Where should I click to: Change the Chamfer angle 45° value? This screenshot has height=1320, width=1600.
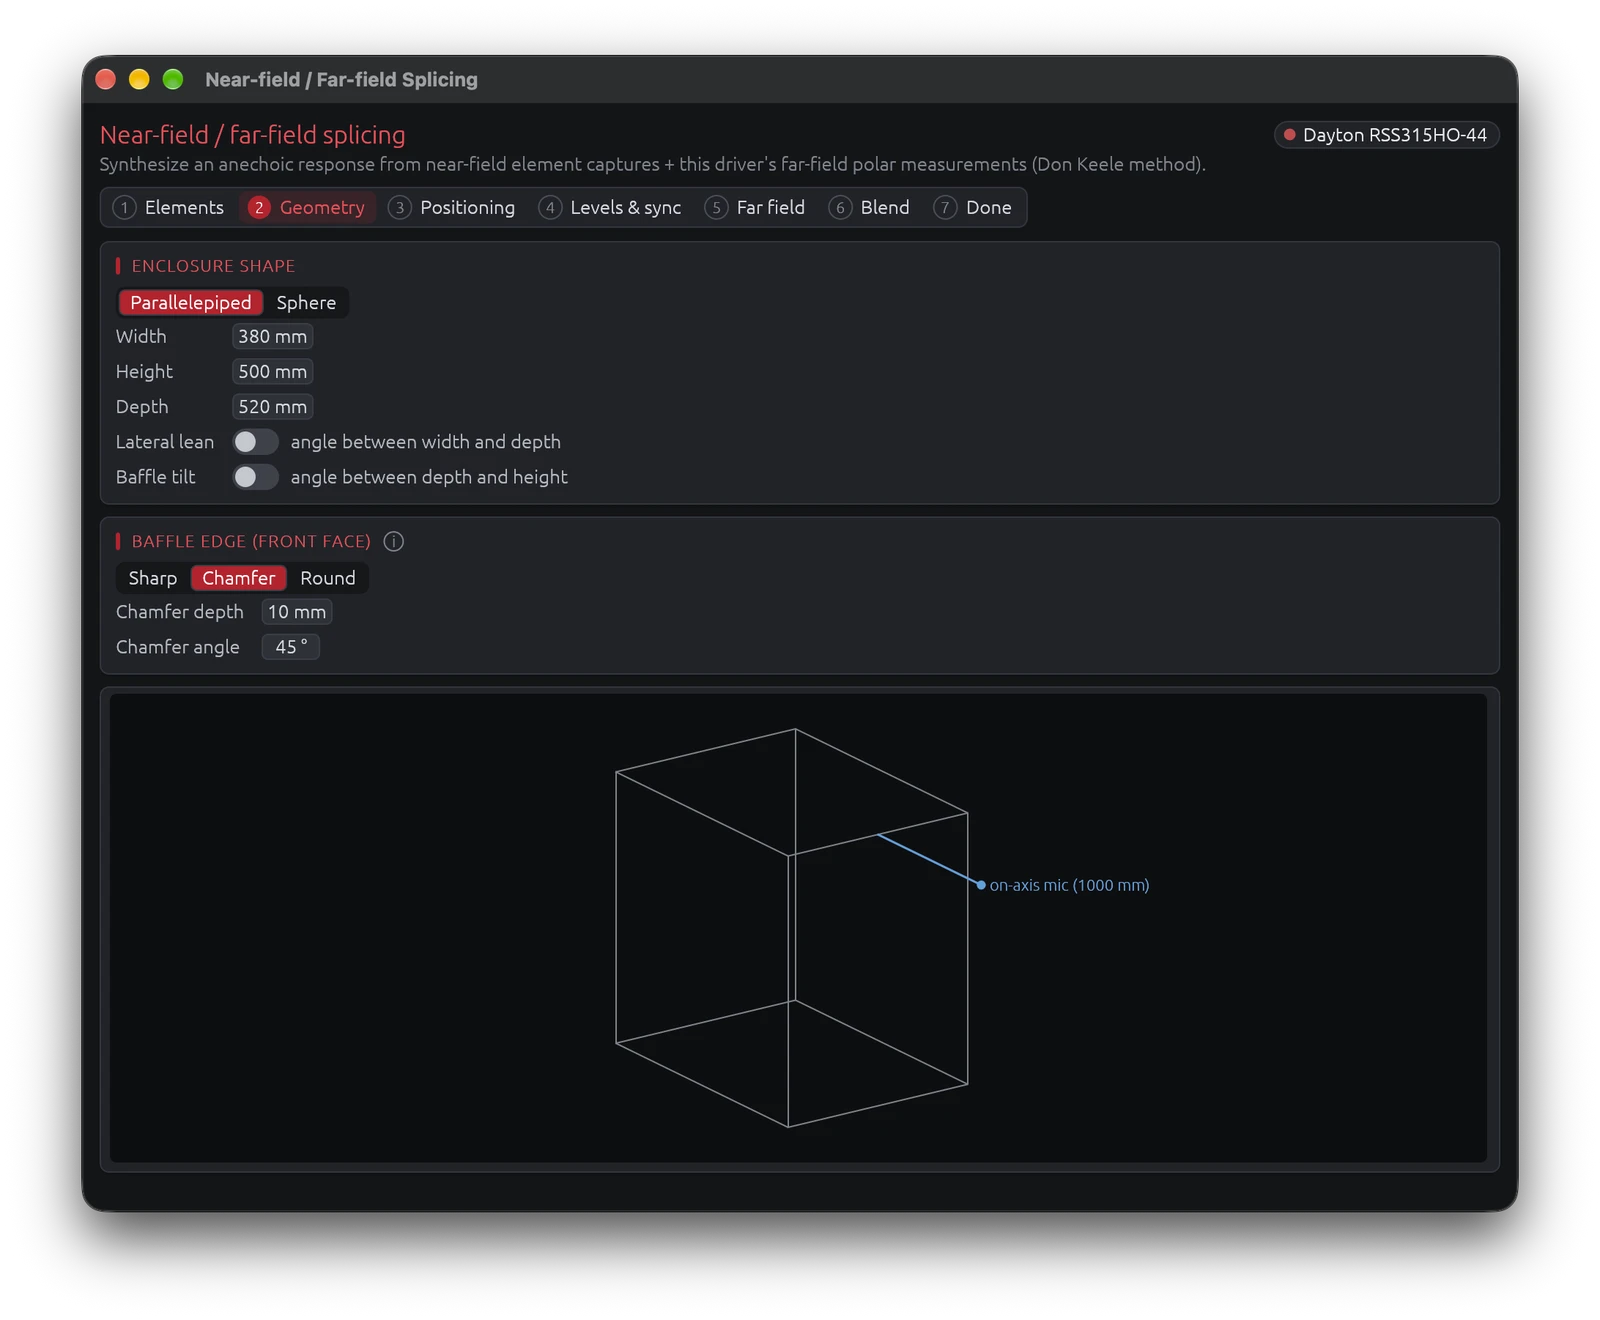(290, 647)
